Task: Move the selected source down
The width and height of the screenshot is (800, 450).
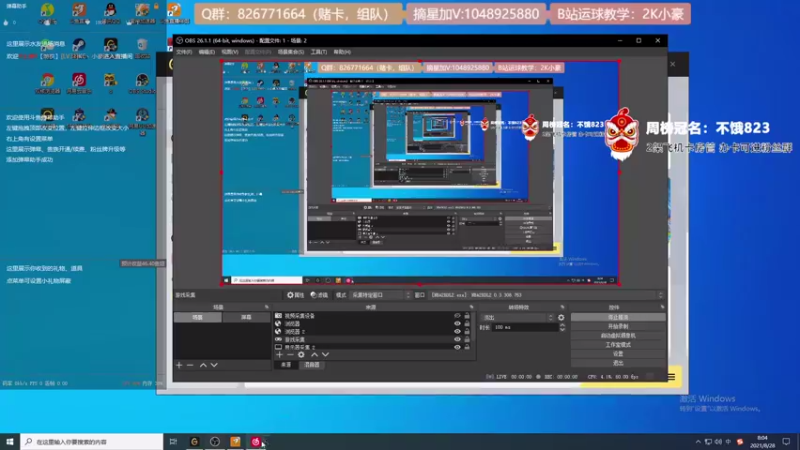Action: (326, 355)
